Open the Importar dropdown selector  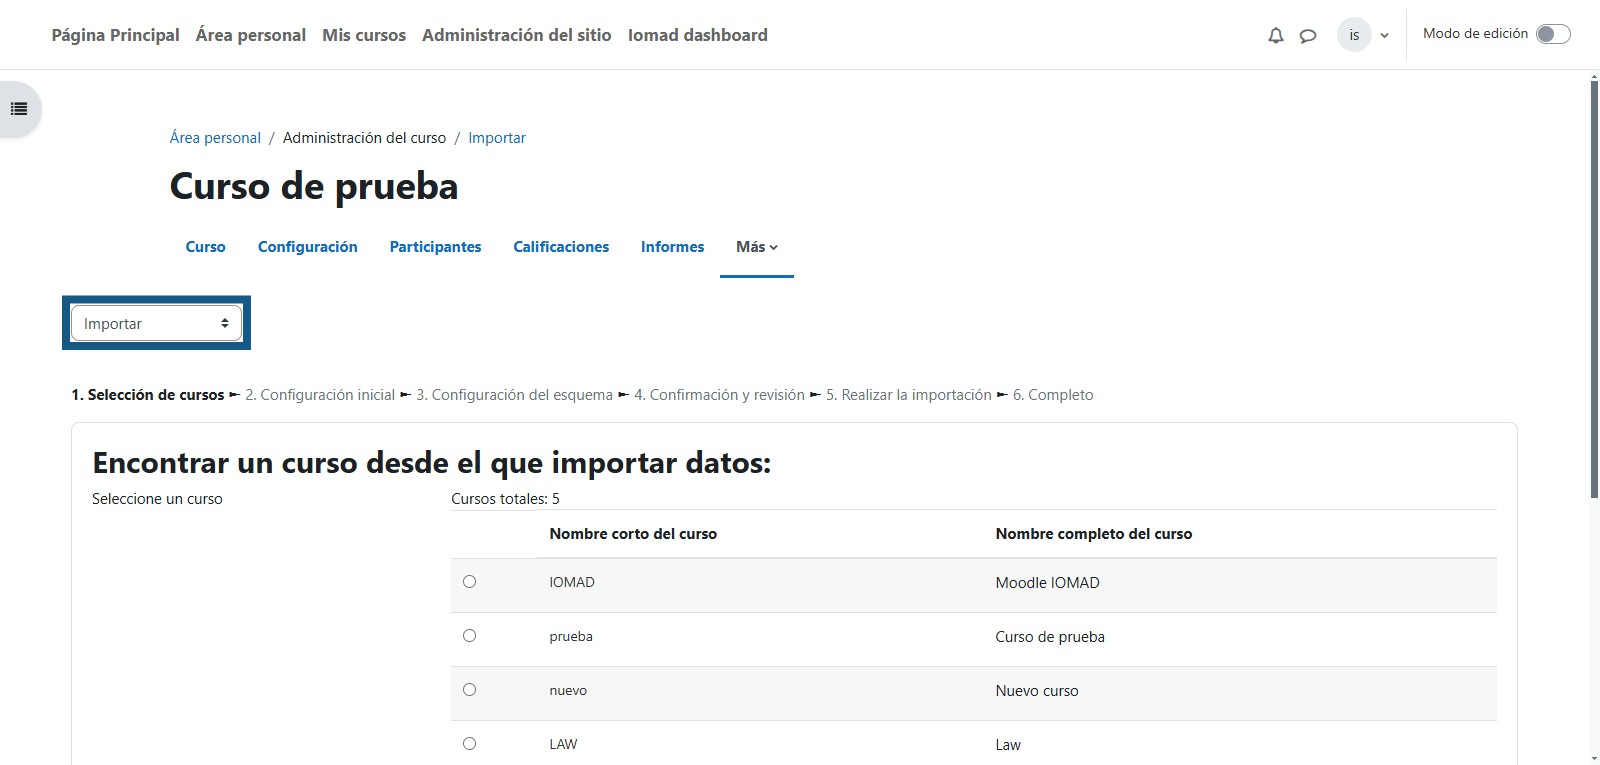pyautogui.click(x=156, y=323)
